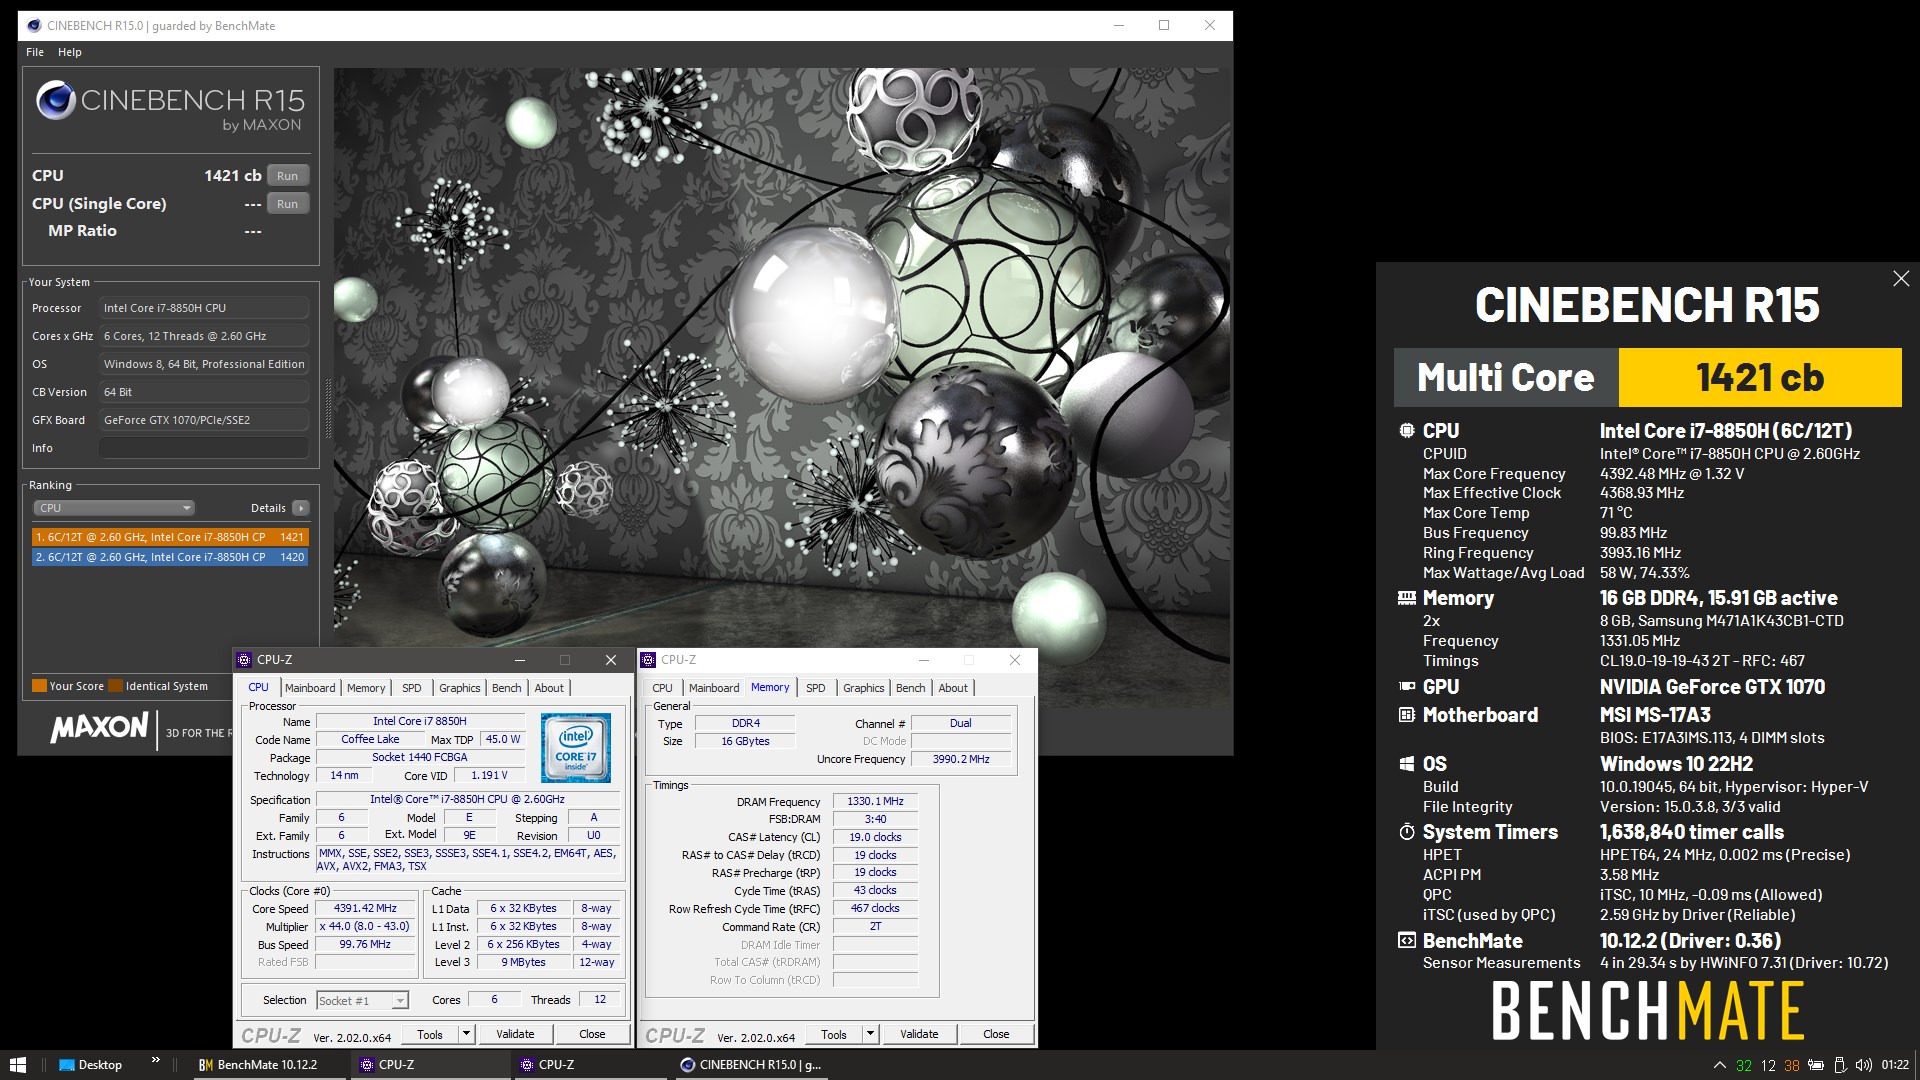Click the Tools button in the processor CPU-Z window

(x=430, y=1034)
